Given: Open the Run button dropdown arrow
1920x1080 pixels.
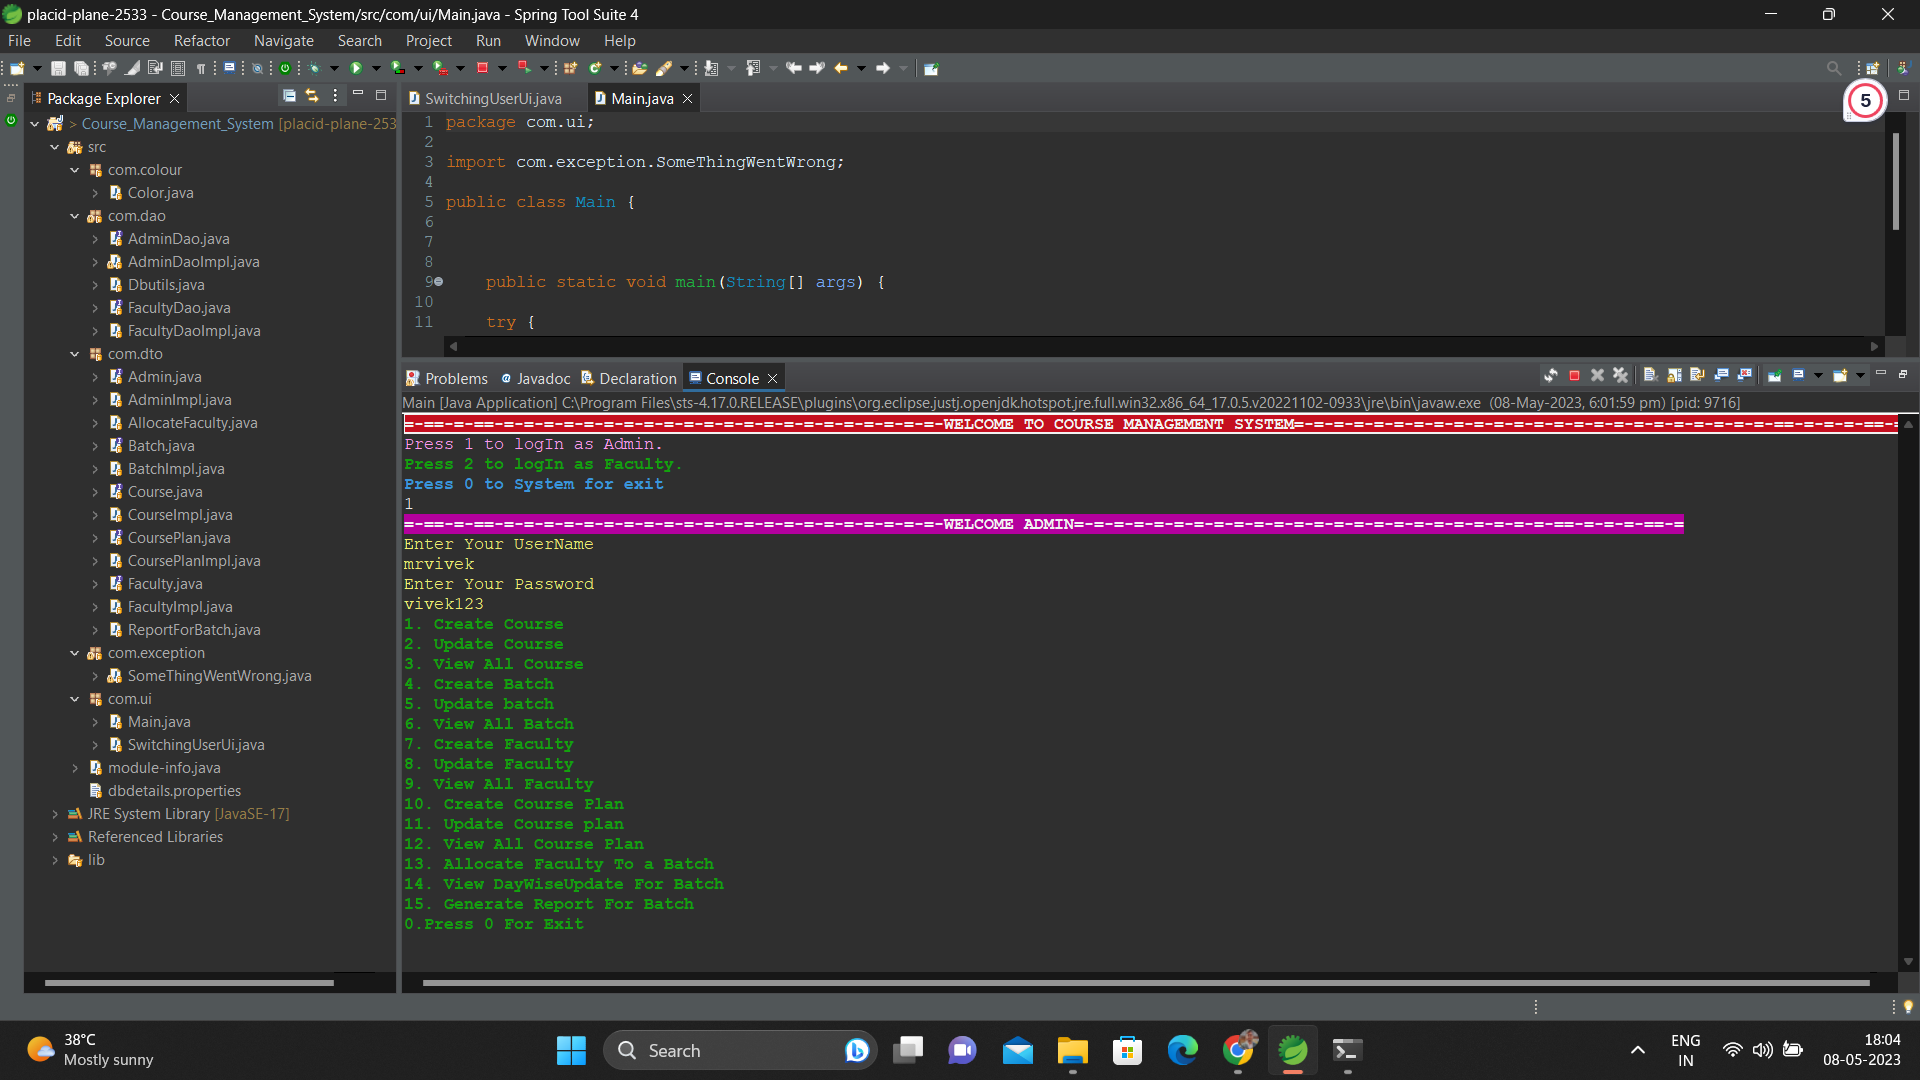Looking at the screenshot, I should 376,68.
